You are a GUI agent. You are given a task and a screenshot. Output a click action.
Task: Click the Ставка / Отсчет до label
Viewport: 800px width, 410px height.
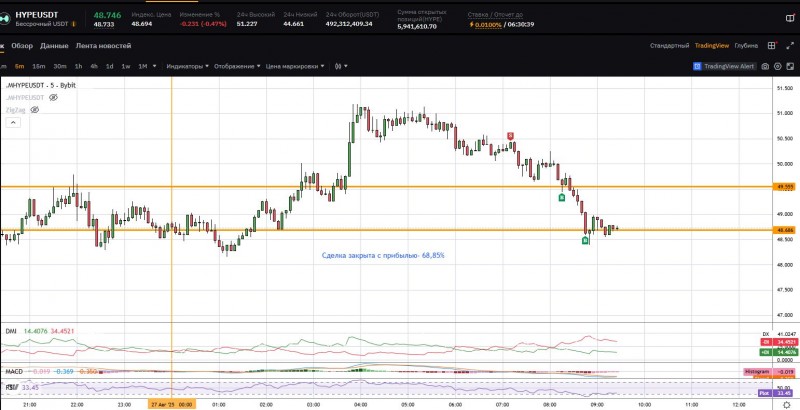495,15
